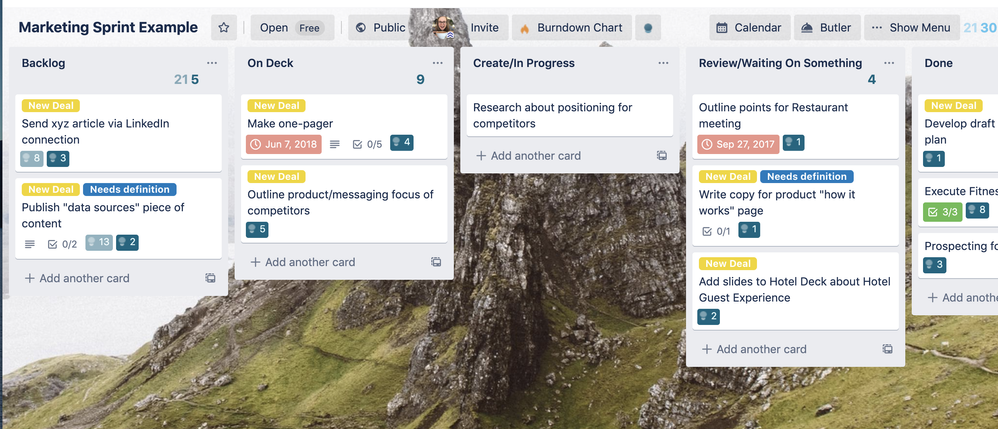The image size is (998, 429).
Task: Click 1 point badge on Develop draft card
Action: tap(934, 158)
